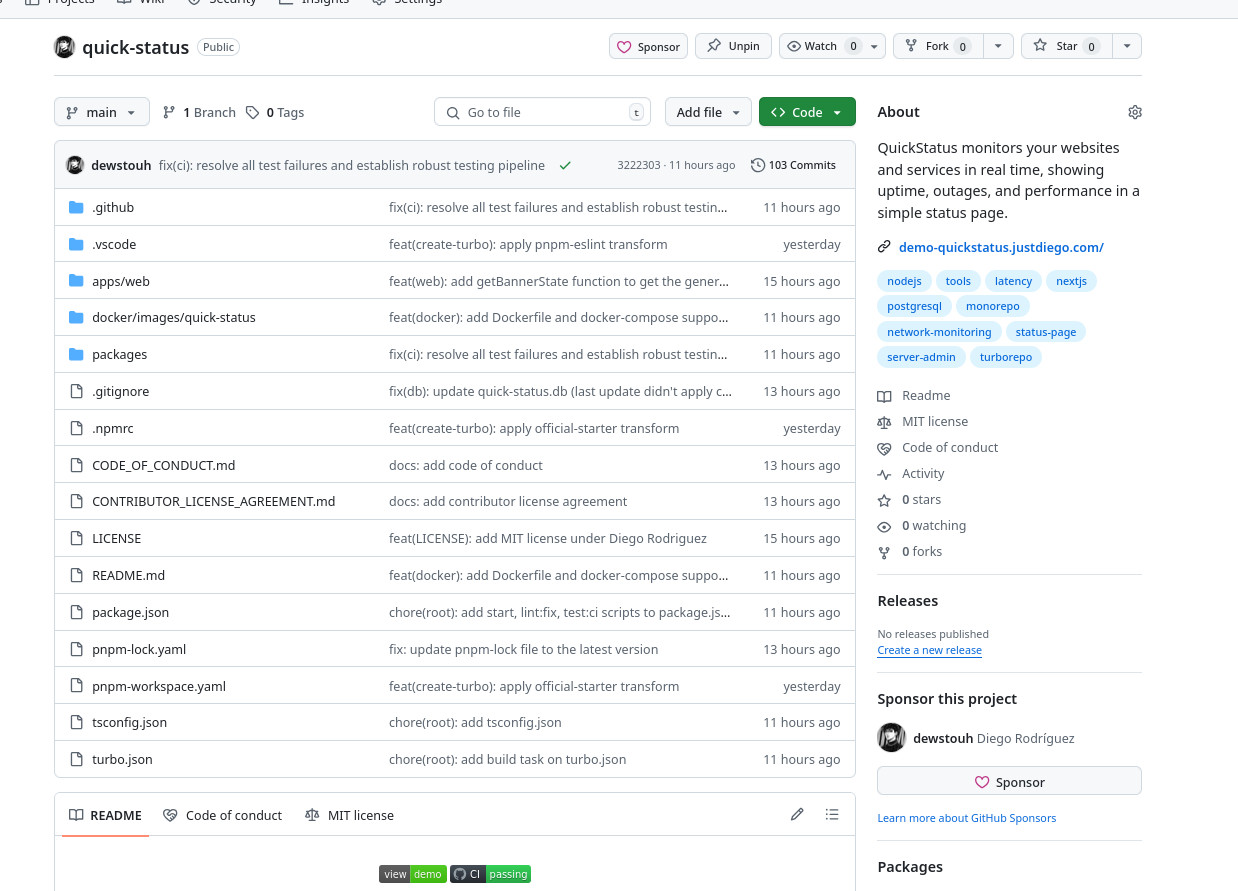Expand the Add file dropdown
The width and height of the screenshot is (1238, 891).
(x=708, y=112)
